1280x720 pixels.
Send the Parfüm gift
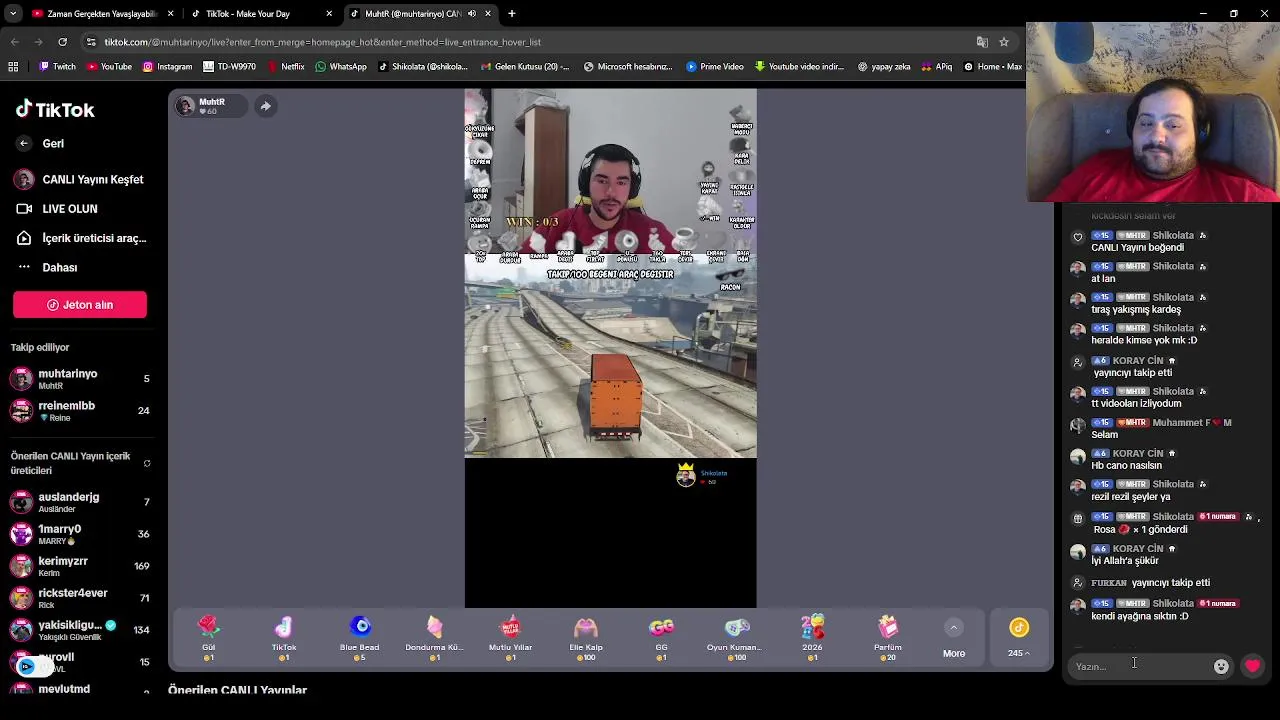click(x=888, y=637)
